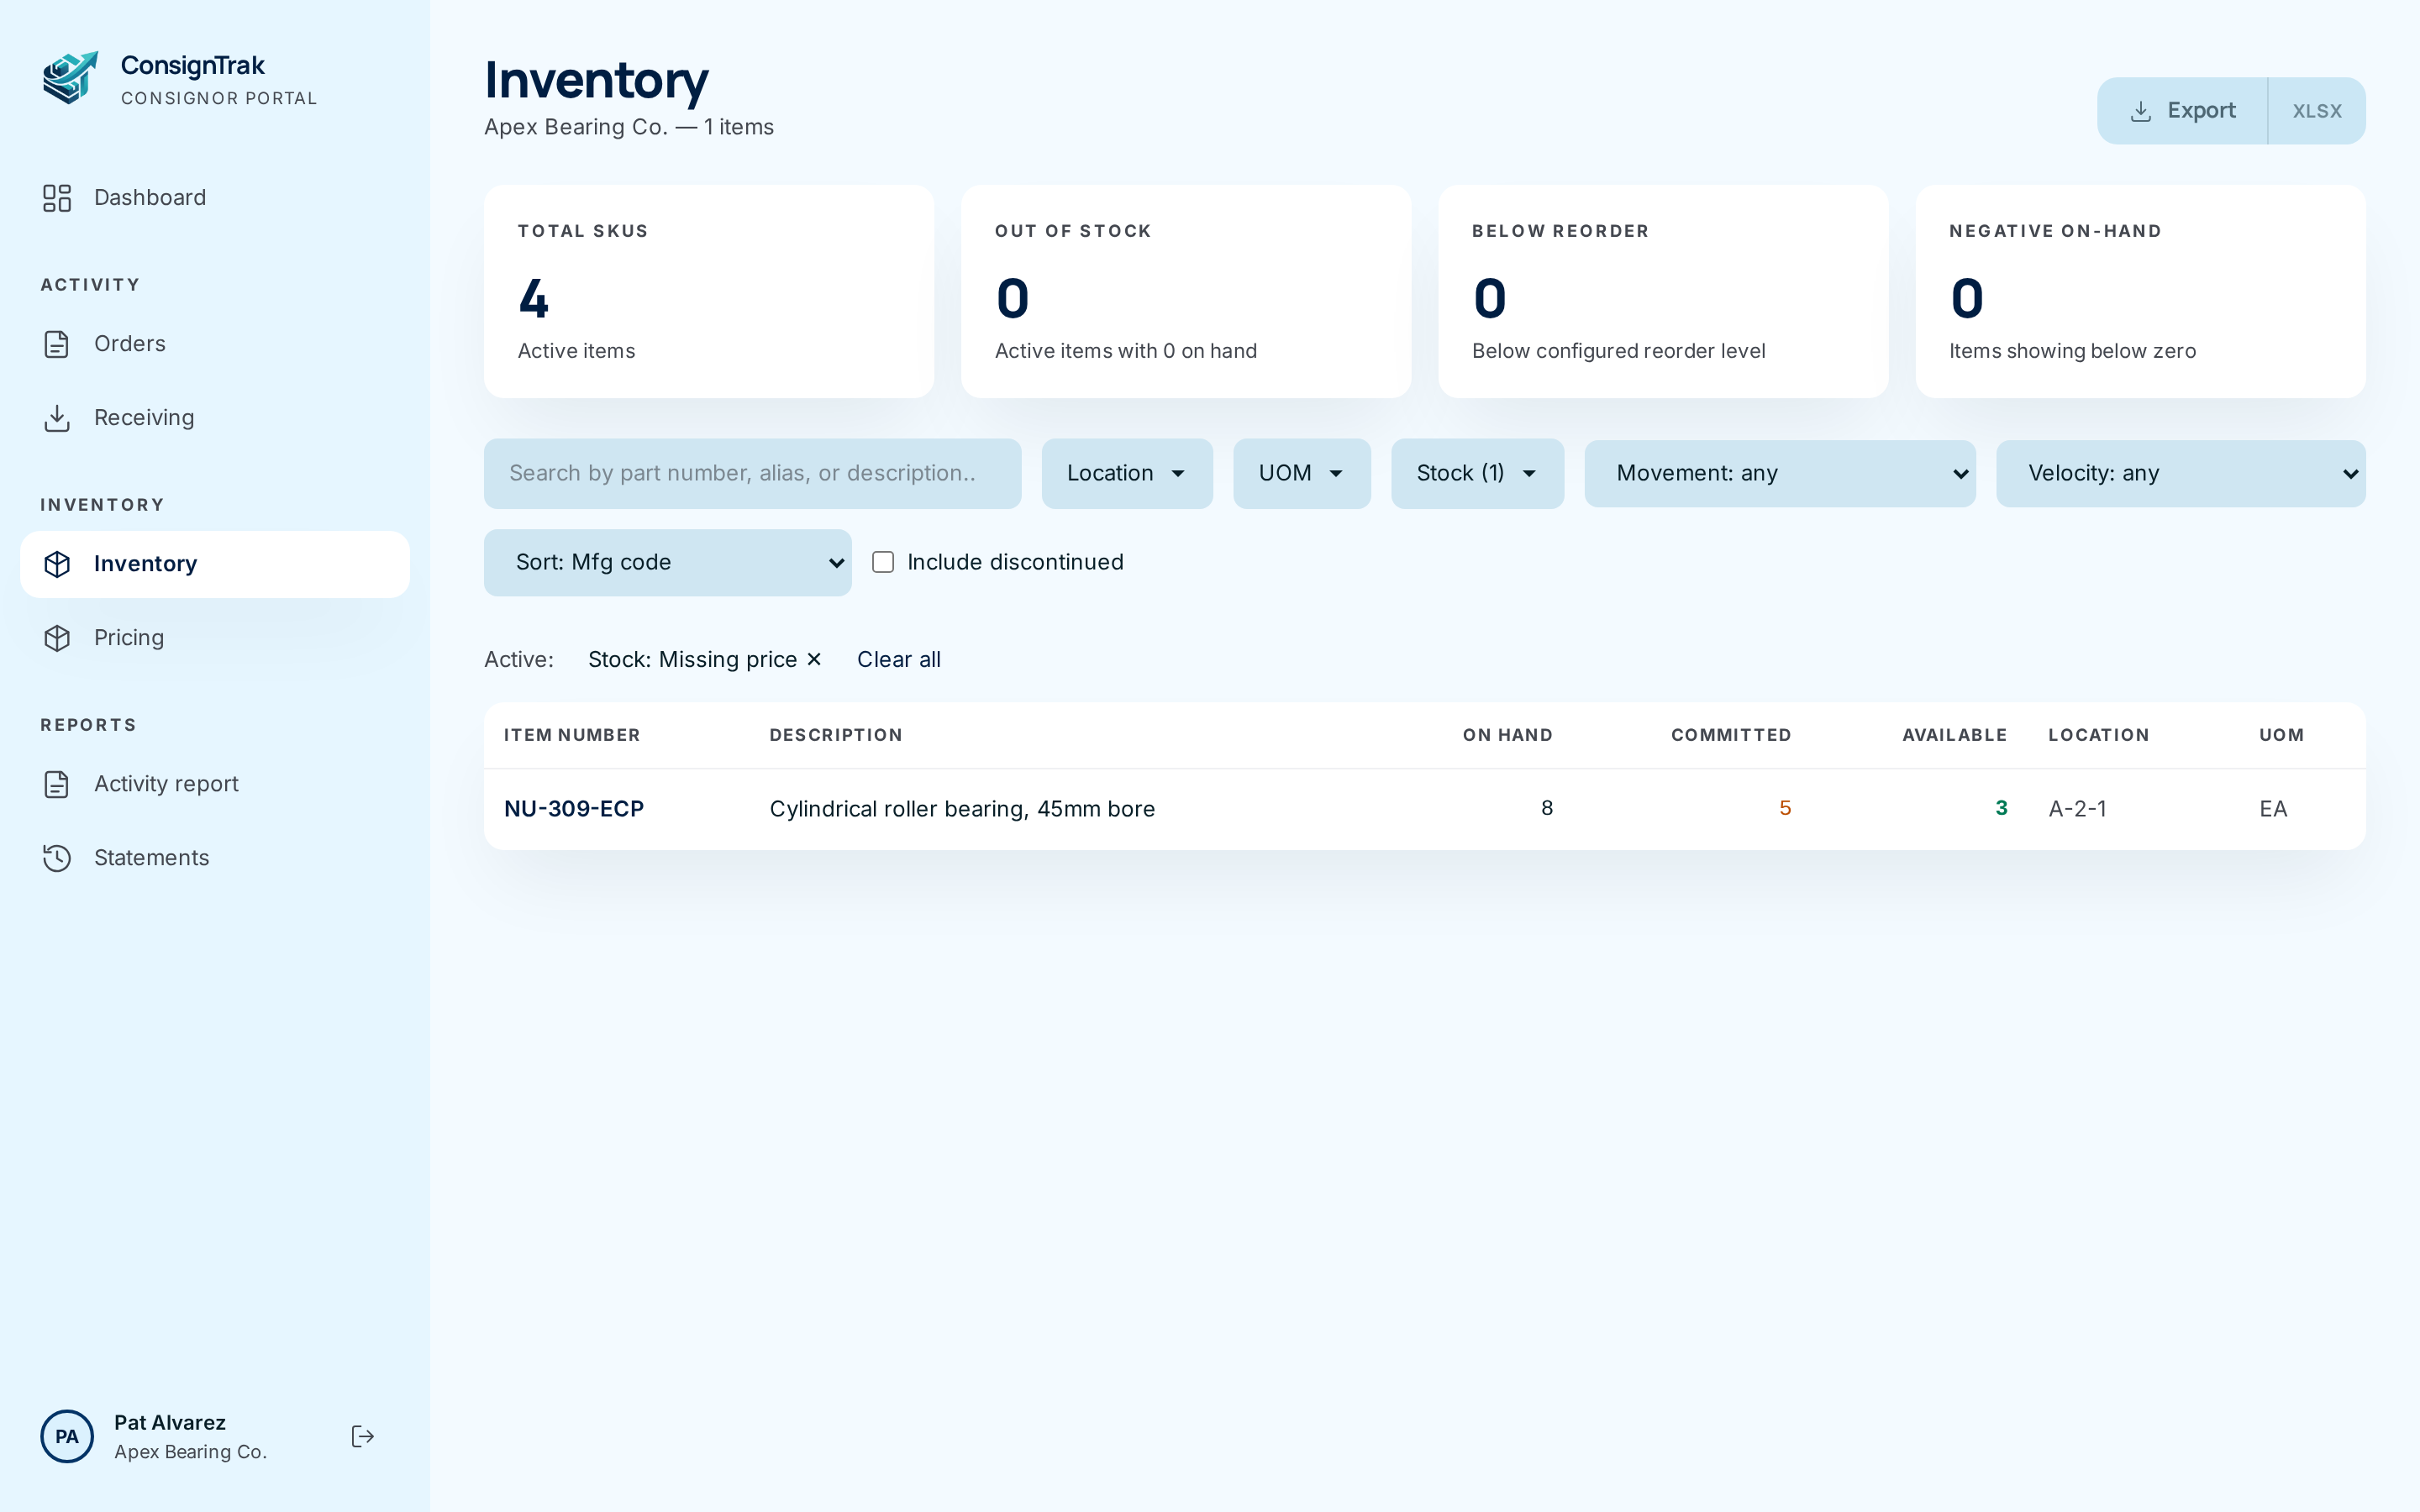Open Activity report
Image resolution: width=2420 pixels, height=1512 pixels.
[215, 784]
